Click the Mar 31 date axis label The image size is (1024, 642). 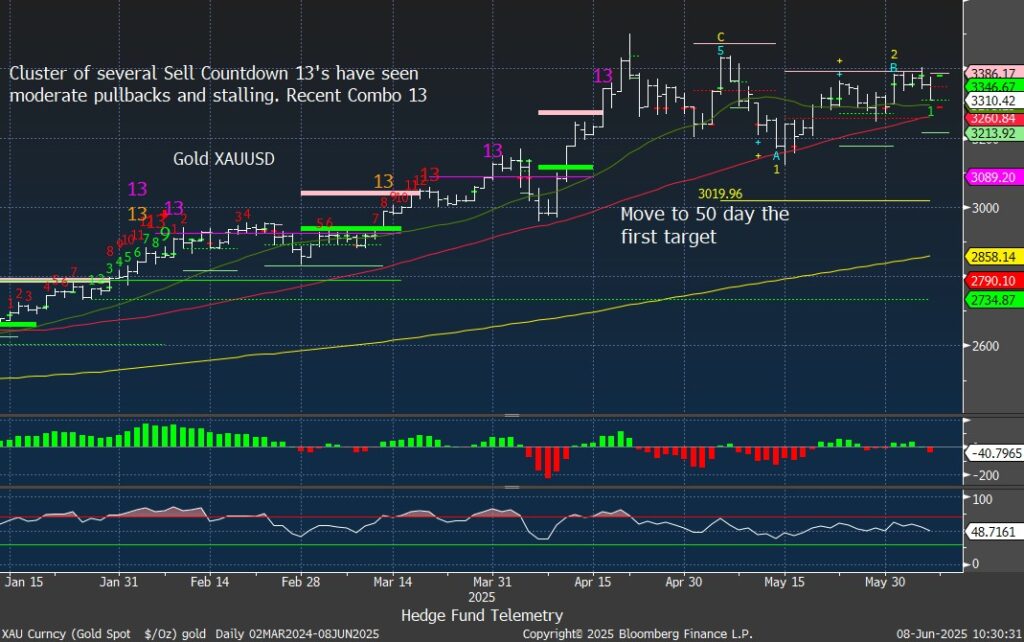tap(492, 581)
